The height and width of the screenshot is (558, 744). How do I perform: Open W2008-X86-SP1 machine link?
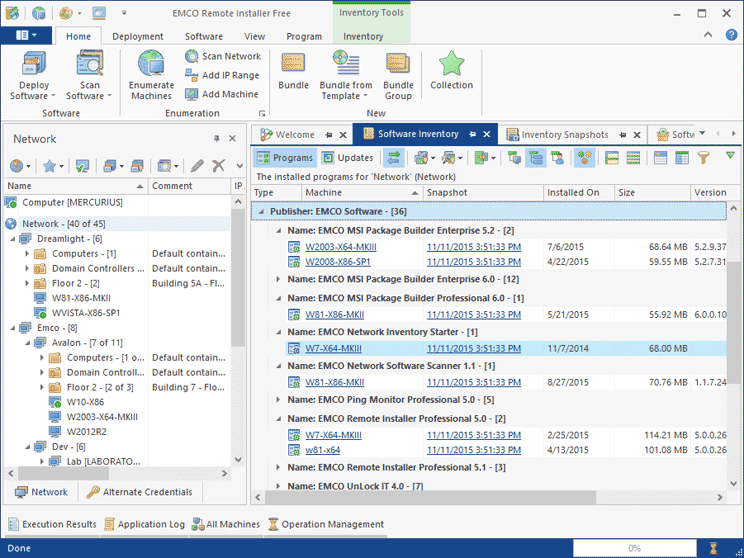338,262
